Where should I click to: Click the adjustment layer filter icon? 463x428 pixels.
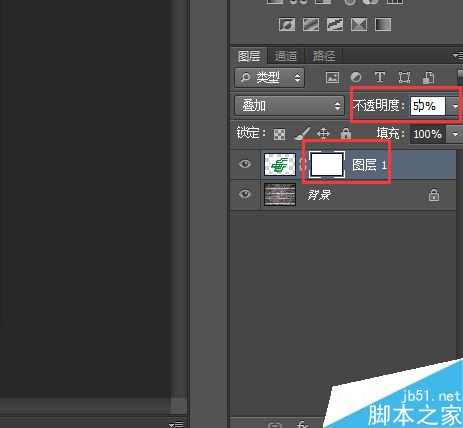[356, 78]
